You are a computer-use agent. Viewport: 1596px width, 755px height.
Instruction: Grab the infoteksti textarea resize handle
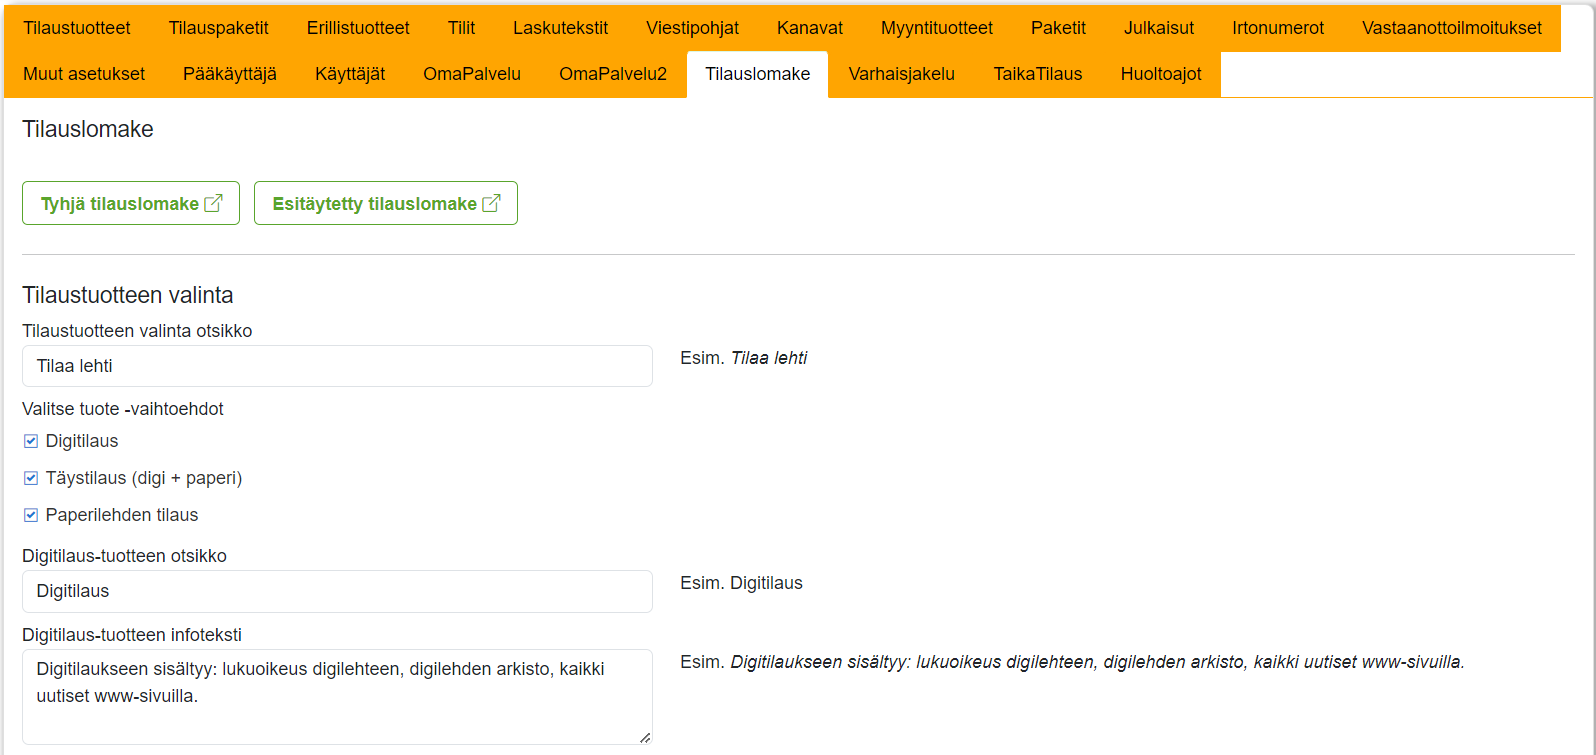pyautogui.click(x=645, y=738)
